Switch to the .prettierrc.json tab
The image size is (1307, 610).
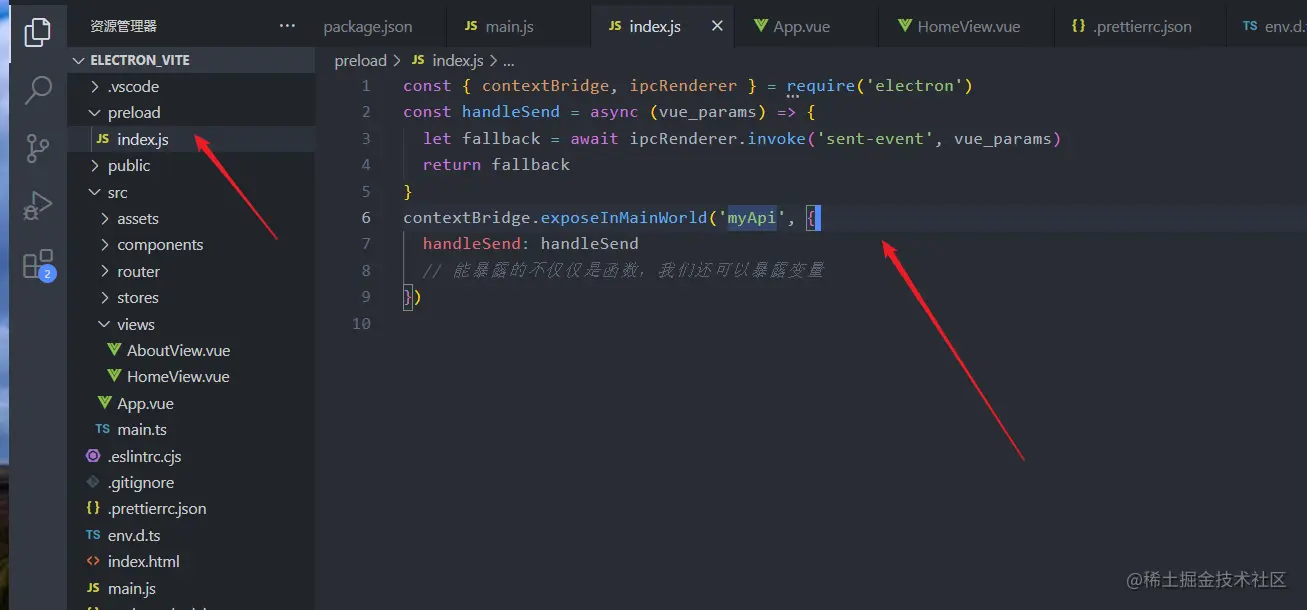pyautogui.click(x=1131, y=27)
